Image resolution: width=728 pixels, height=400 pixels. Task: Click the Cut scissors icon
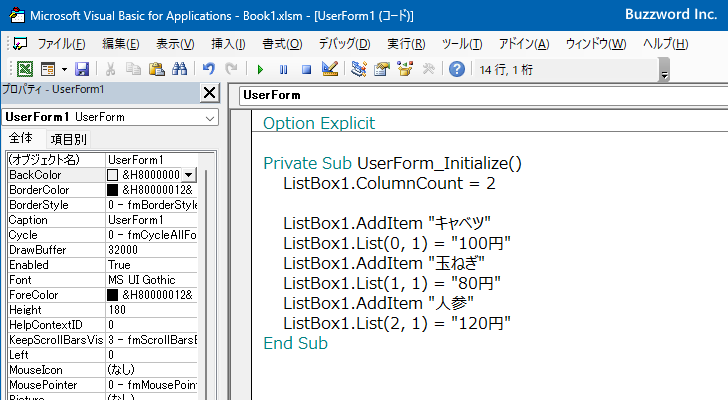click(x=110, y=70)
